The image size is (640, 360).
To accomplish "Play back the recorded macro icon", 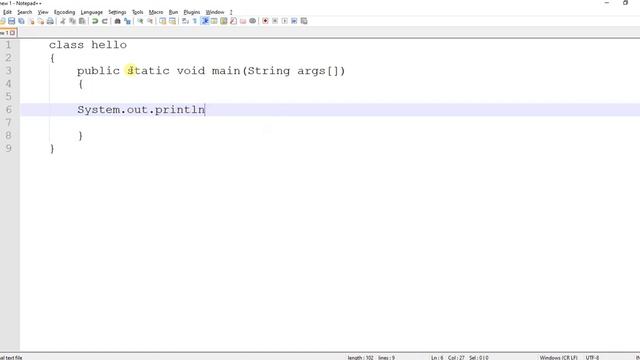I will tap(284, 21).
